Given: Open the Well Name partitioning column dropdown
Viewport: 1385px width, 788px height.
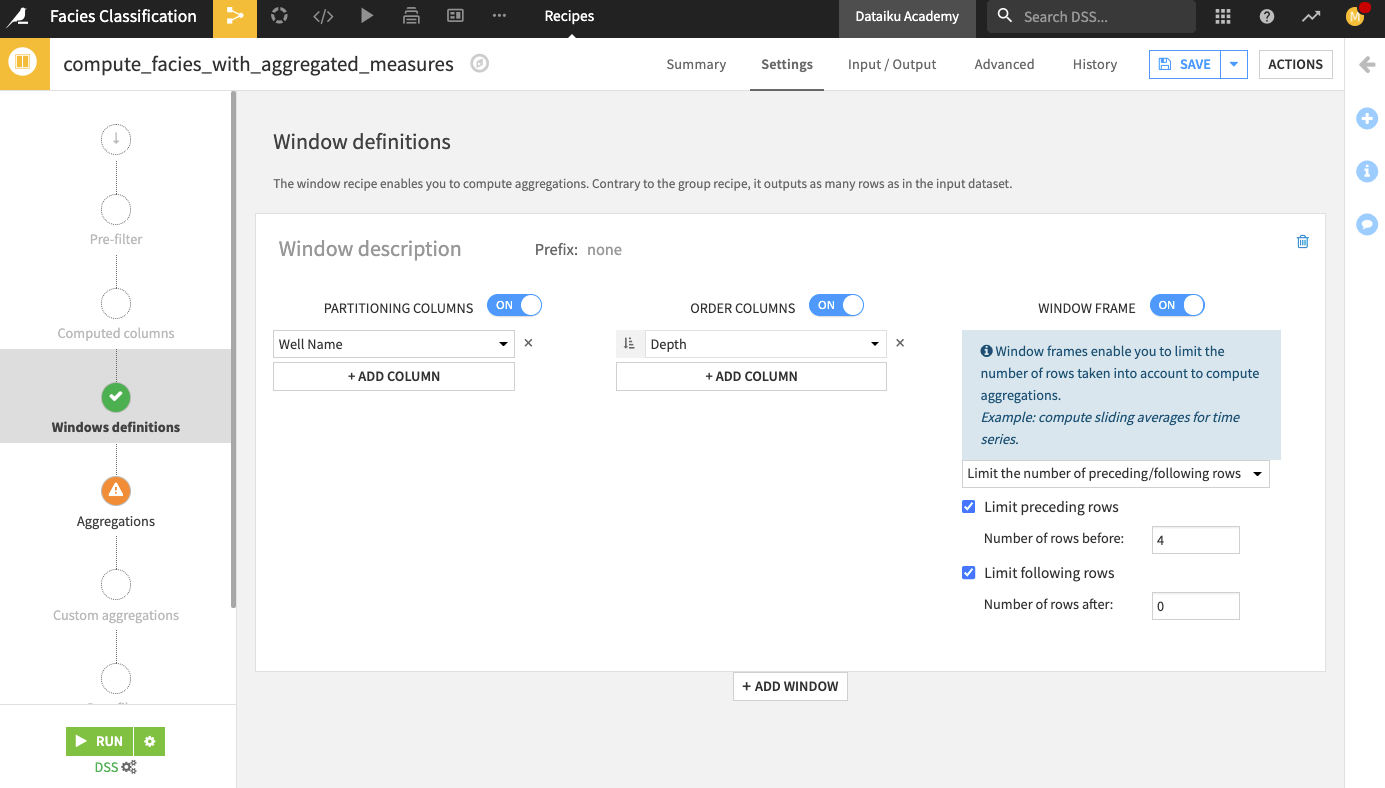Looking at the screenshot, I should point(394,344).
